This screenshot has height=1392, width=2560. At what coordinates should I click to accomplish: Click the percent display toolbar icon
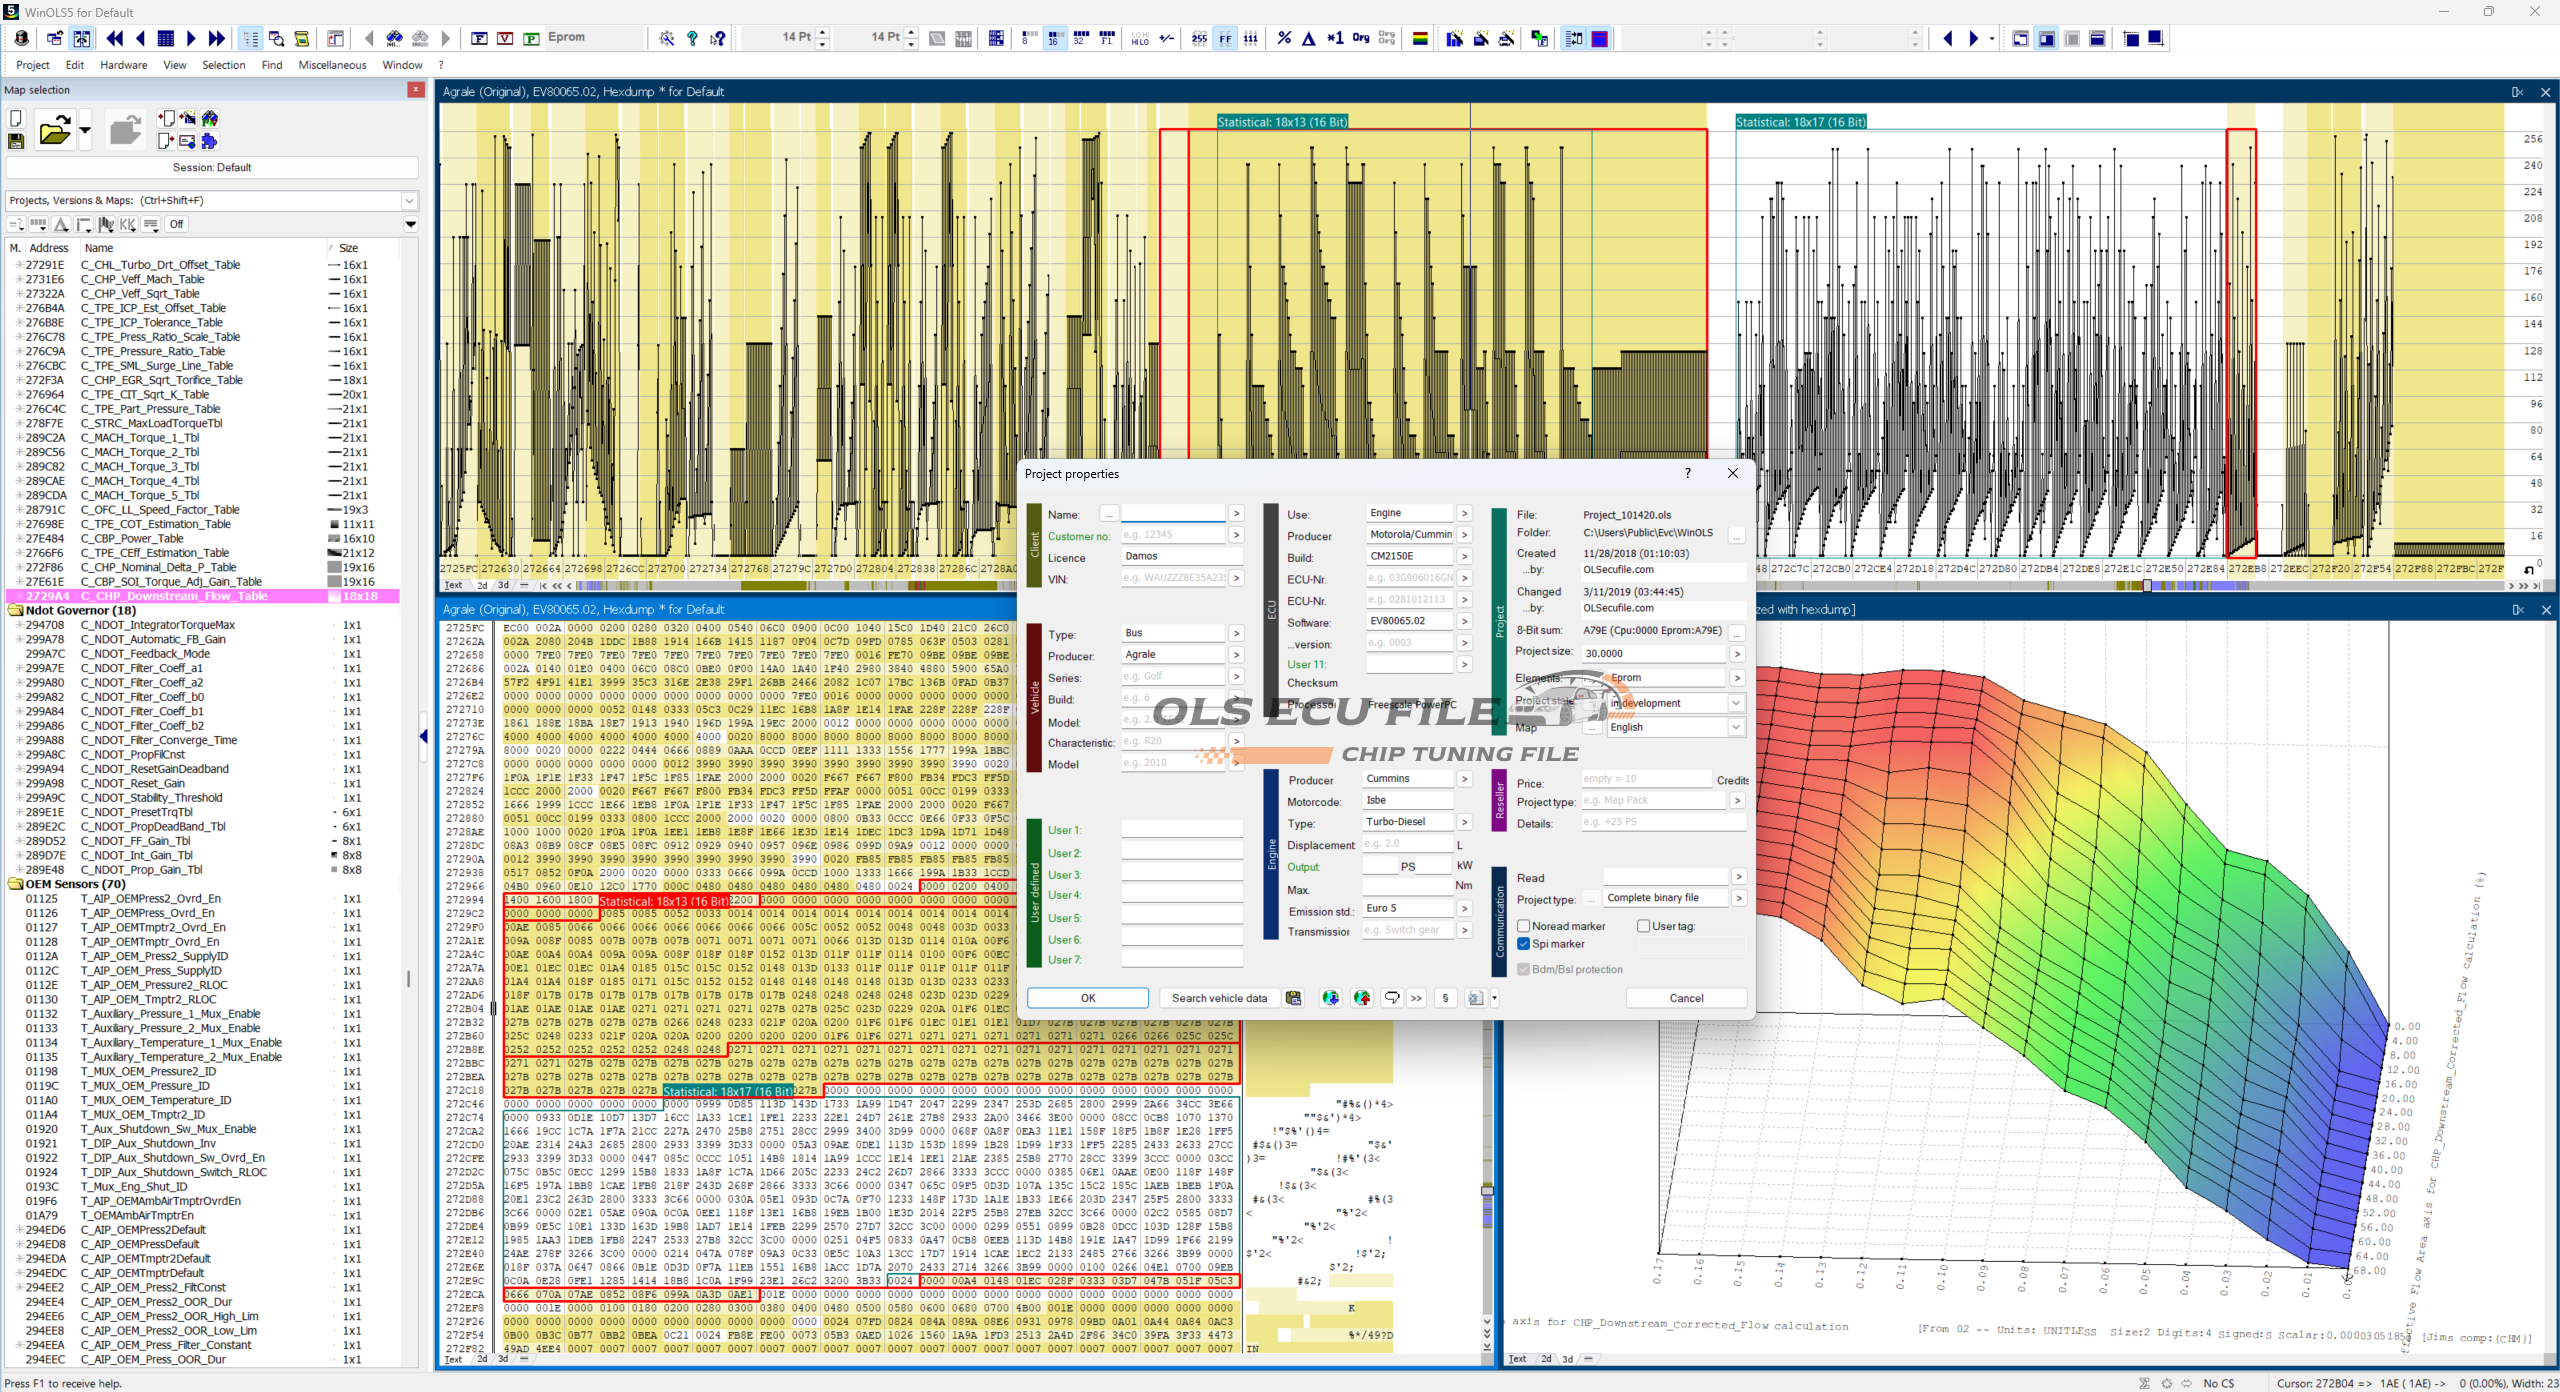1284,38
